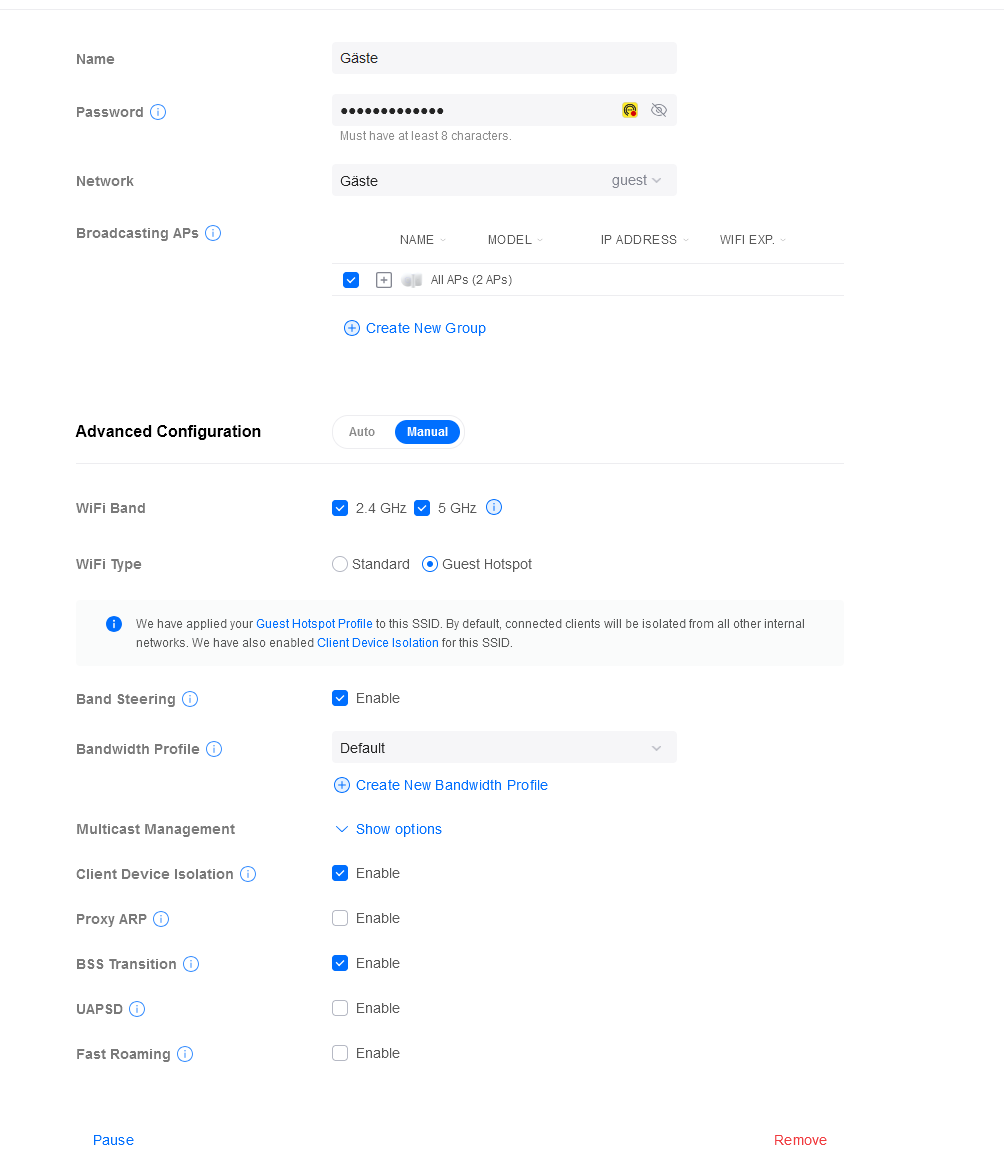The image size is (1004, 1171).
Task: Select the Manual configuration tab
Action: click(x=427, y=432)
